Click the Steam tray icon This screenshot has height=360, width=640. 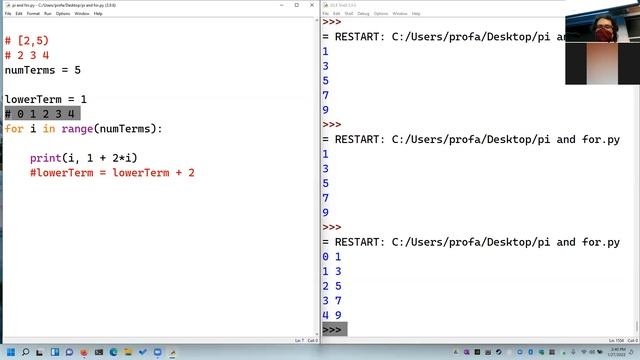click(x=498, y=352)
